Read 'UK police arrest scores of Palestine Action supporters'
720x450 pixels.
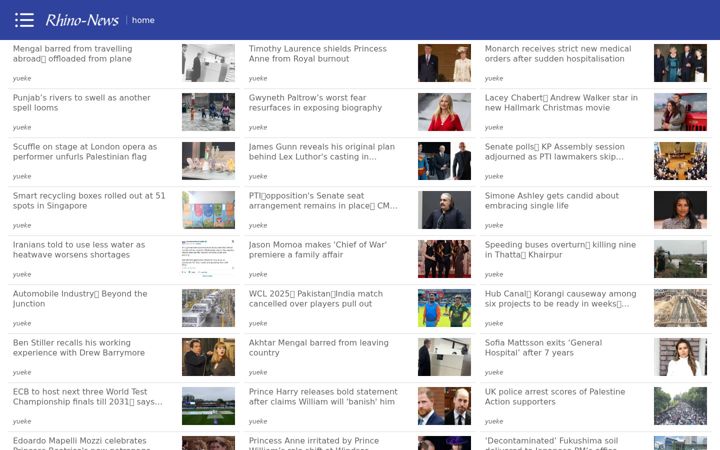coord(555,397)
